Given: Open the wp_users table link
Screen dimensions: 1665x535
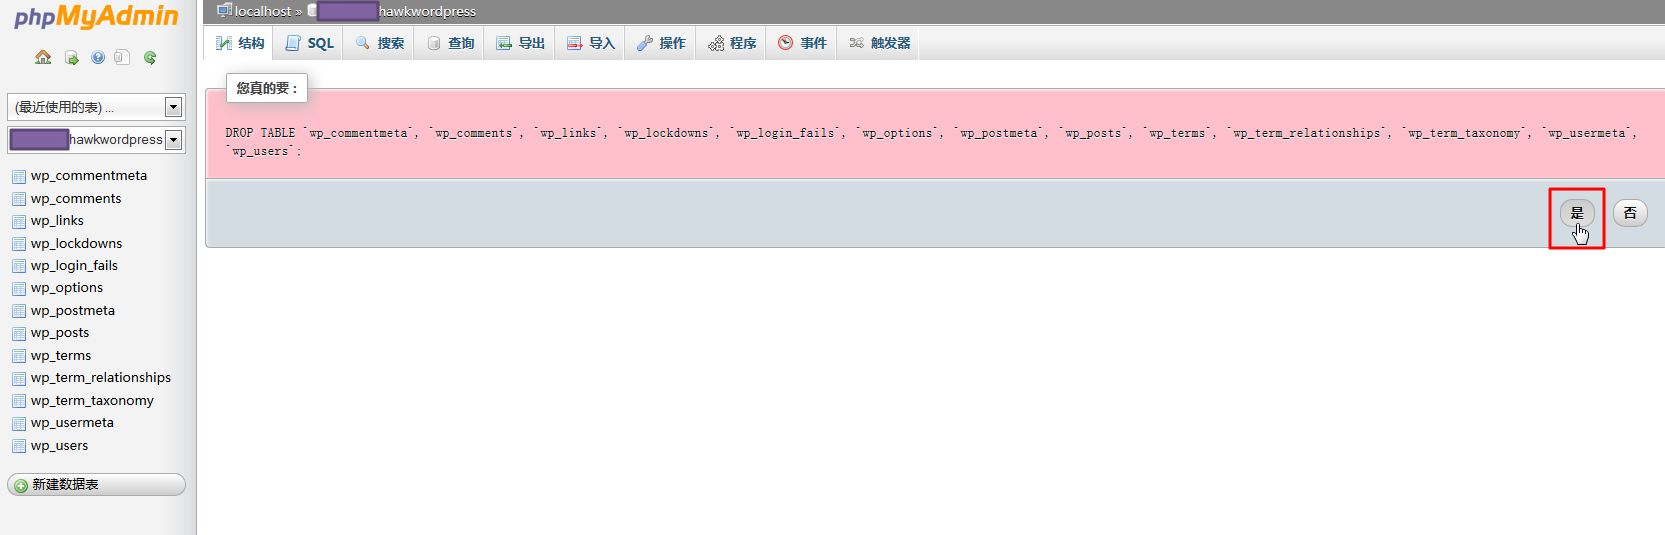Looking at the screenshot, I should point(59,446).
